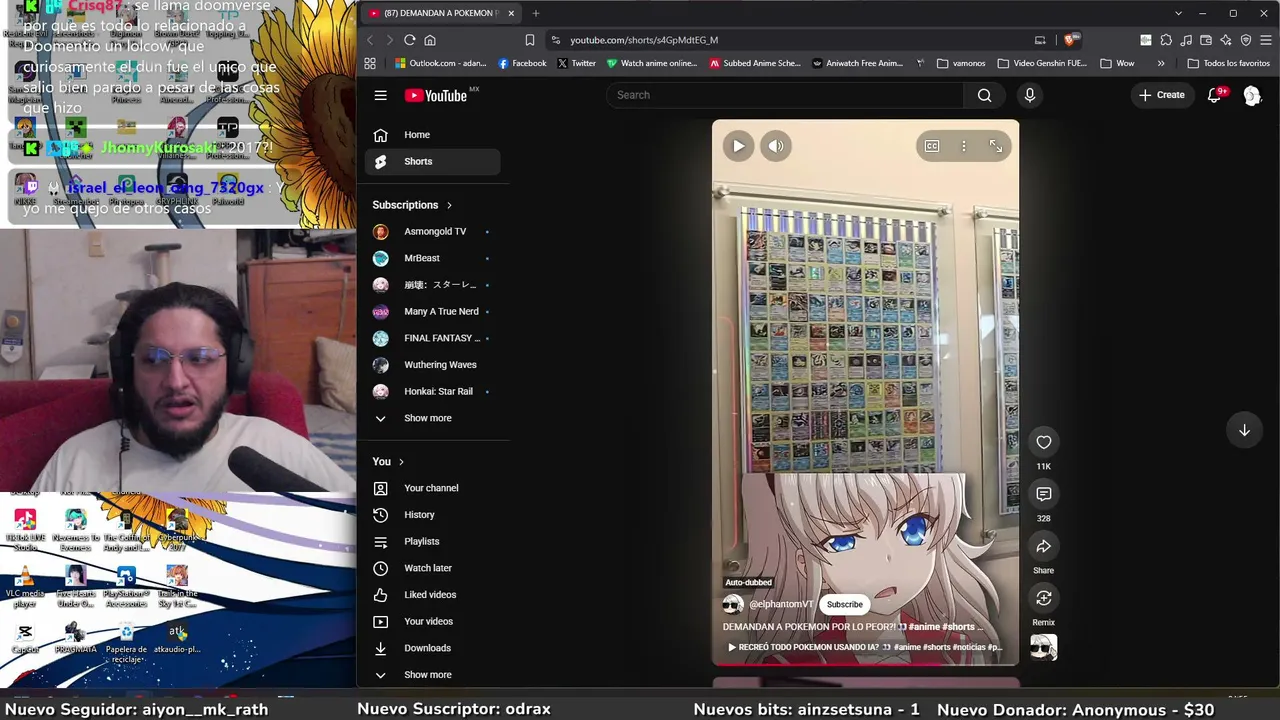Open the notifications bell
The width and height of the screenshot is (1280, 720).
1215,95
